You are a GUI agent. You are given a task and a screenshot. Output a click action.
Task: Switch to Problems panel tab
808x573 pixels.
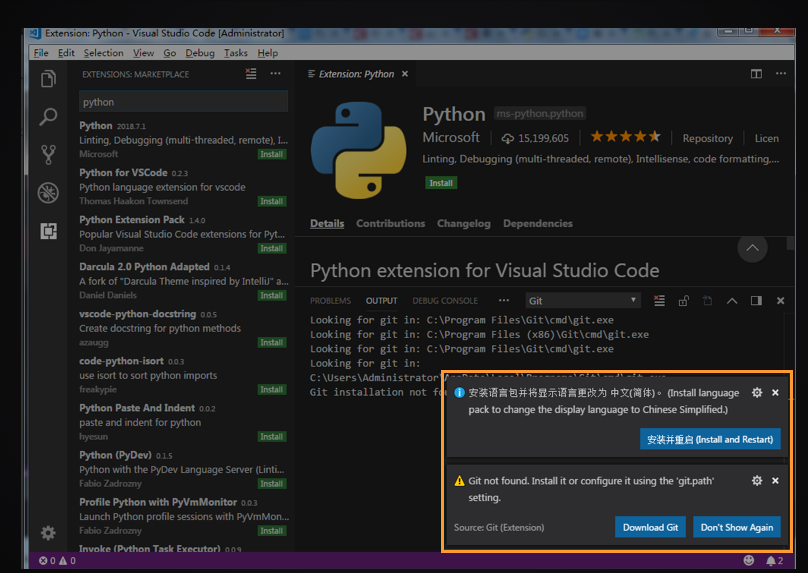(x=330, y=301)
